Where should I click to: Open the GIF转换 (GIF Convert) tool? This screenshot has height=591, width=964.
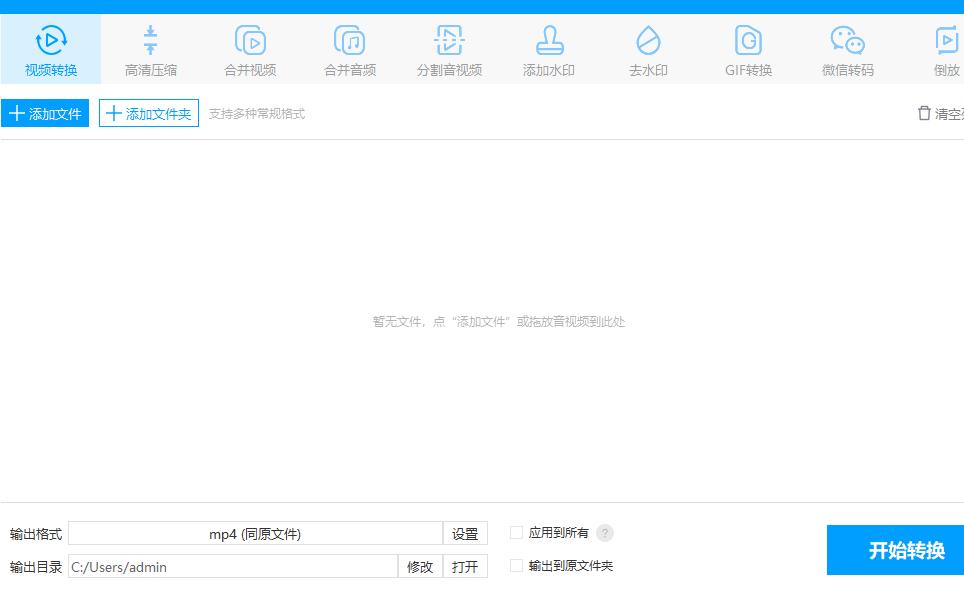click(748, 48)
